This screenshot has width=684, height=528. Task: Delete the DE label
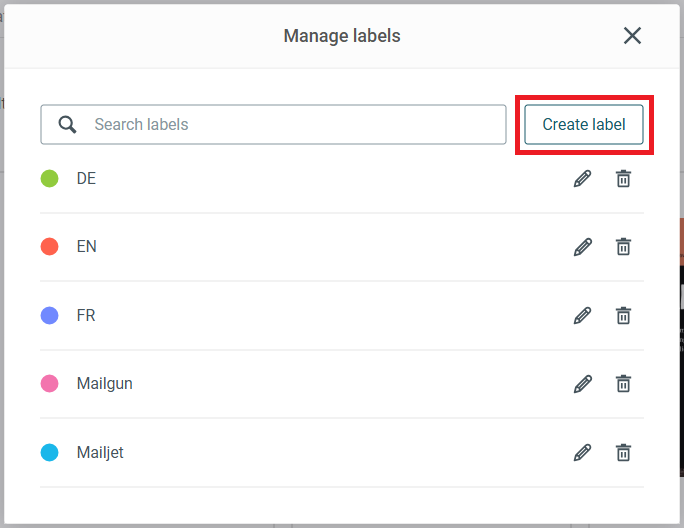click(x=623, y=178)
